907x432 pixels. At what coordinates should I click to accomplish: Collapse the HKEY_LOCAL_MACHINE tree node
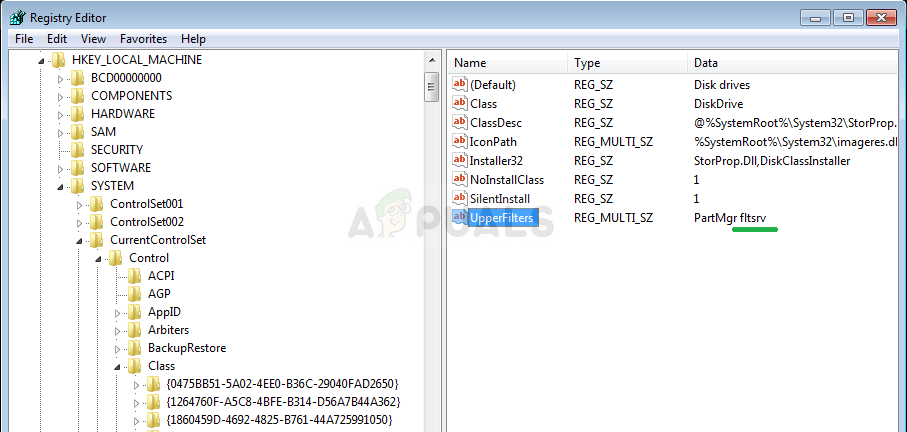41,60
